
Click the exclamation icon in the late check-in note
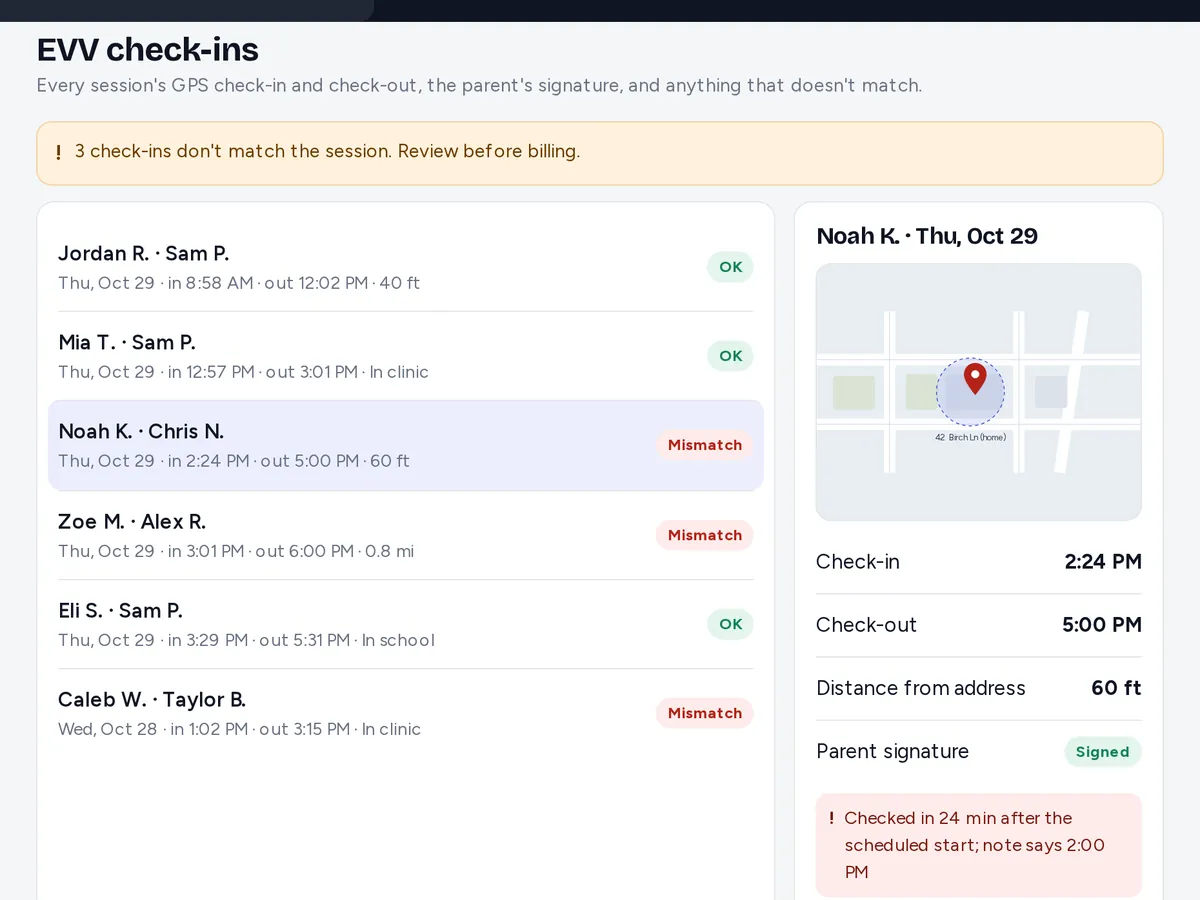coord(831,818)
